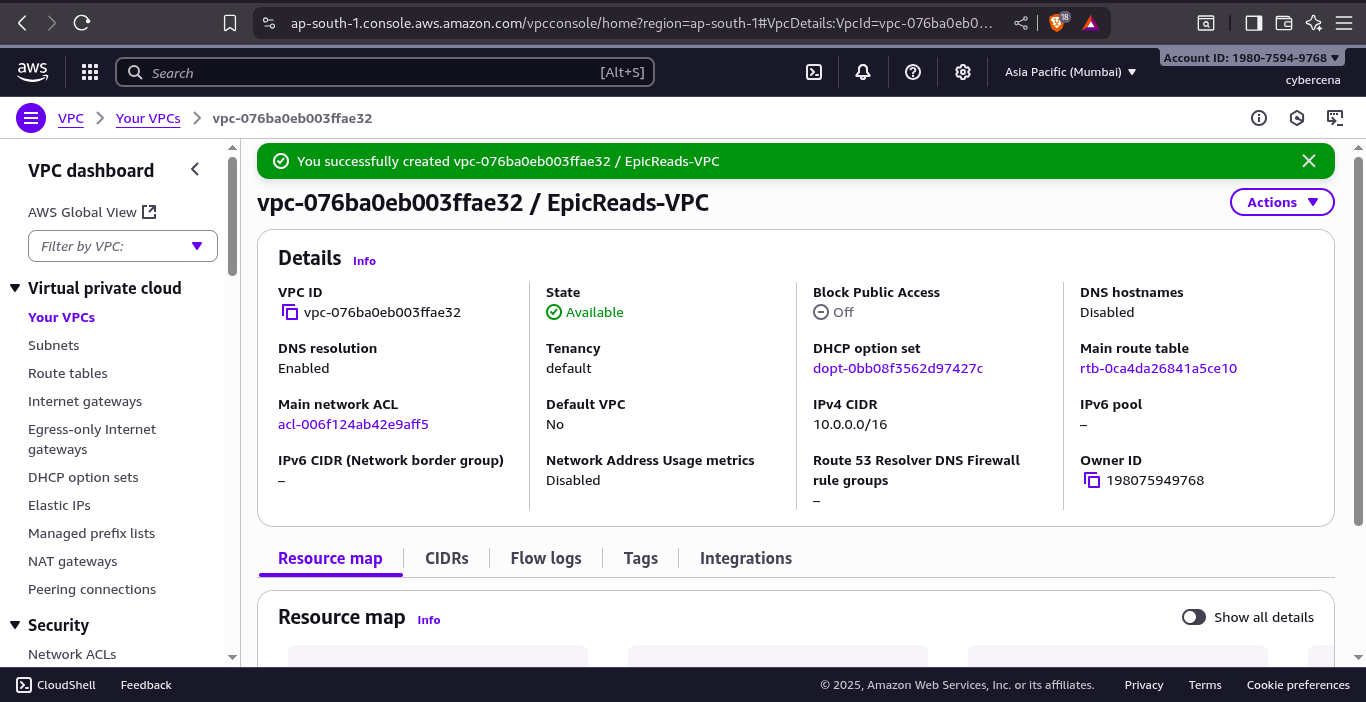Click the hexagon preferences icon near breadcrumbs

1297,118
